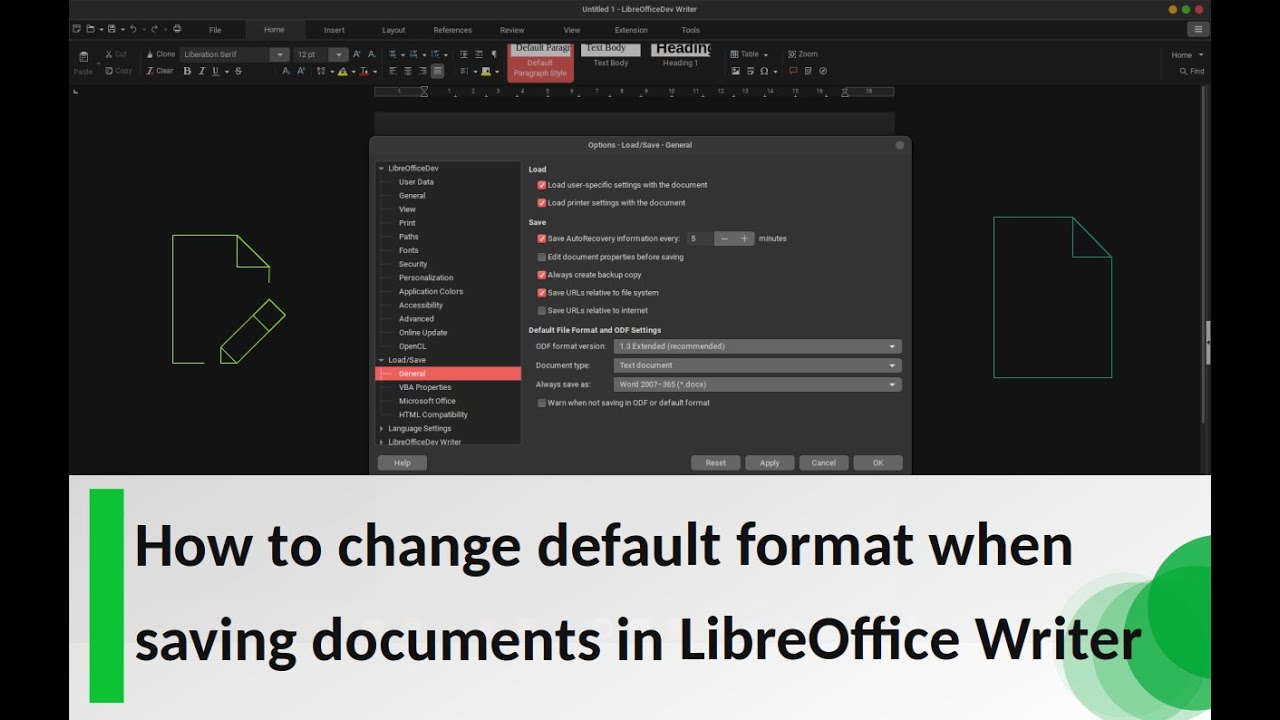Toggle Strikethrough formatting

[x=238, y=71]
